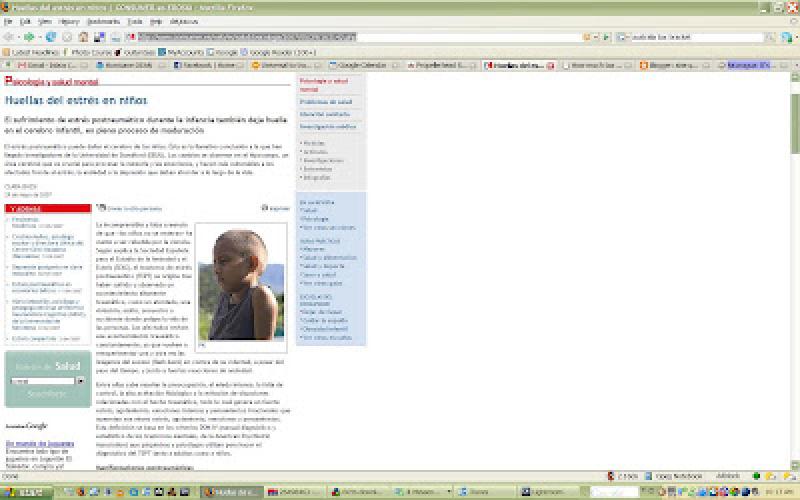
Task: Click the Suscribirse button
Action: 46,394
